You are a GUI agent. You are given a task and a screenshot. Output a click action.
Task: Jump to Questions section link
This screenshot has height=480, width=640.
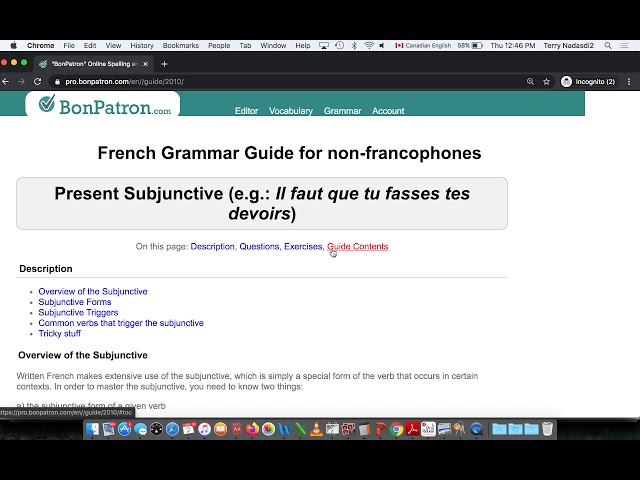pyautogui.click(x=259, y=247)
